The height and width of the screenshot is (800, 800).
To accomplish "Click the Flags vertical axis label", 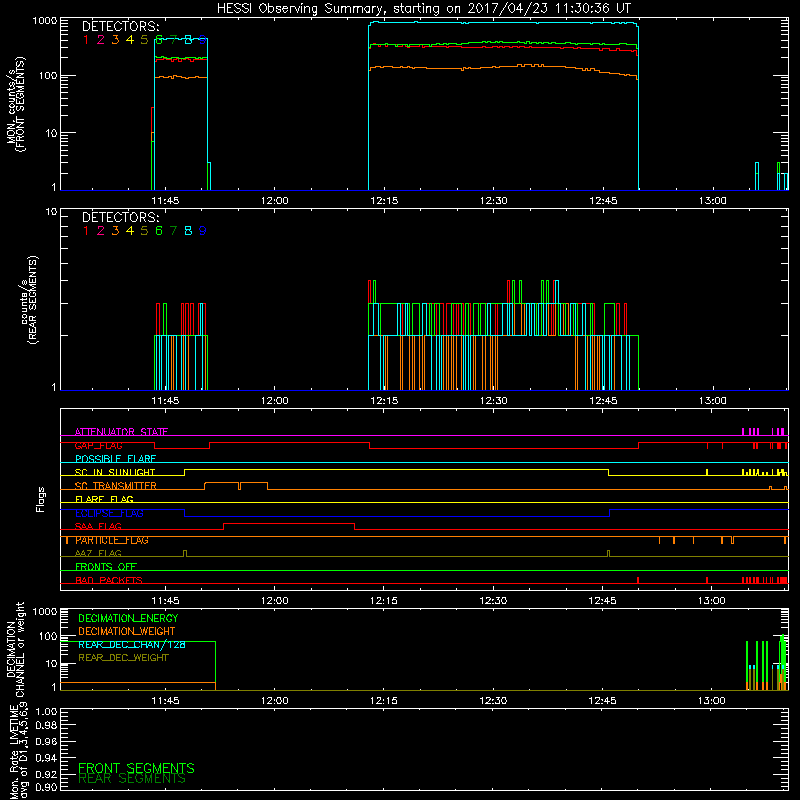I will [40, 499].
